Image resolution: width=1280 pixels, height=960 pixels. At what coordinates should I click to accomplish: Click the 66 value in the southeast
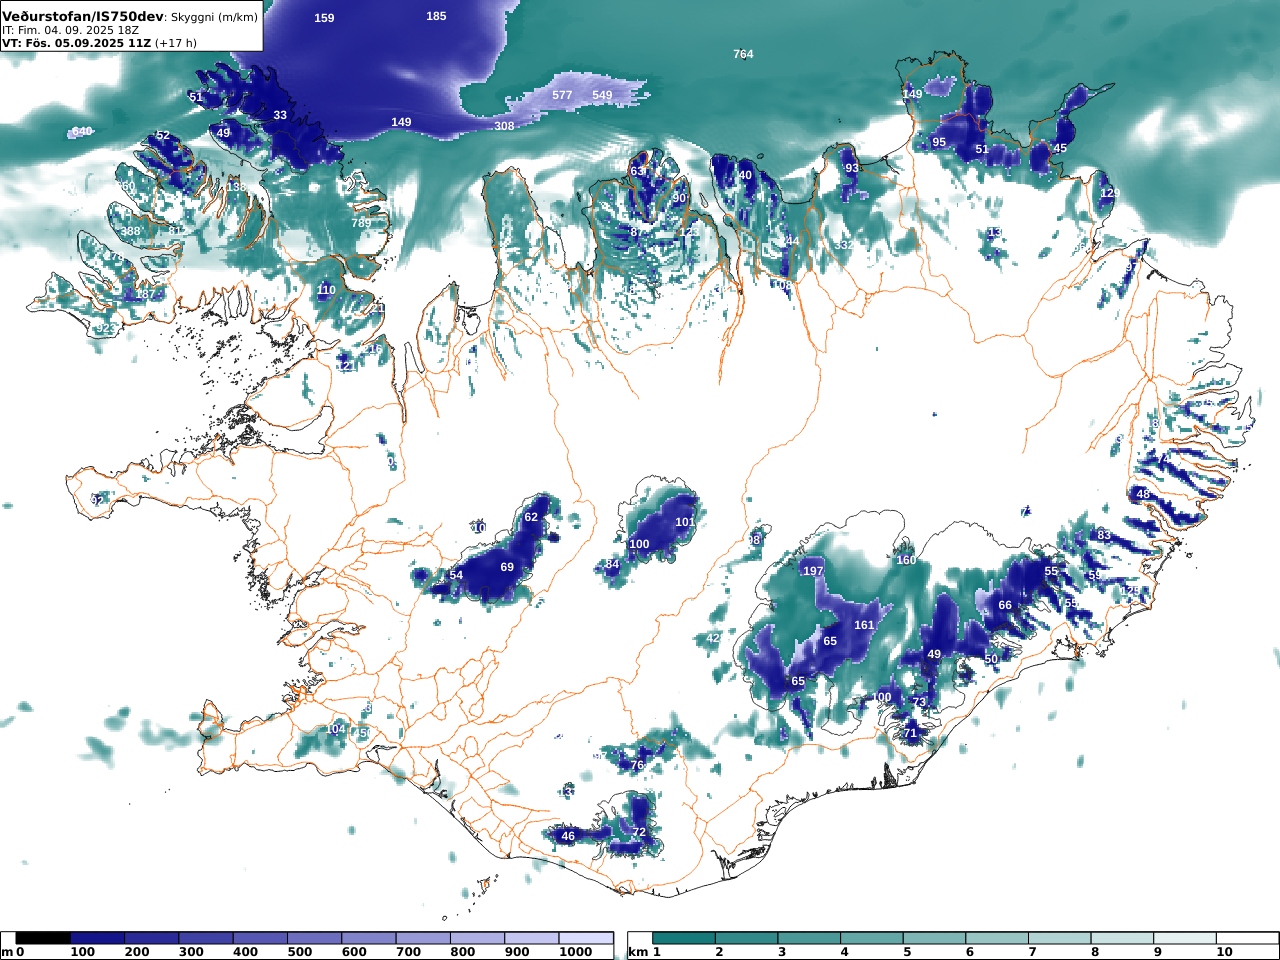pos(1005,605)
